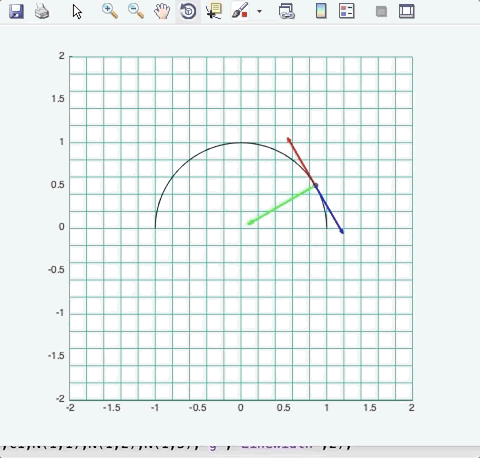Select the Edit Plot arrow tool
The image size is (480, 458).
pos(77,12)
